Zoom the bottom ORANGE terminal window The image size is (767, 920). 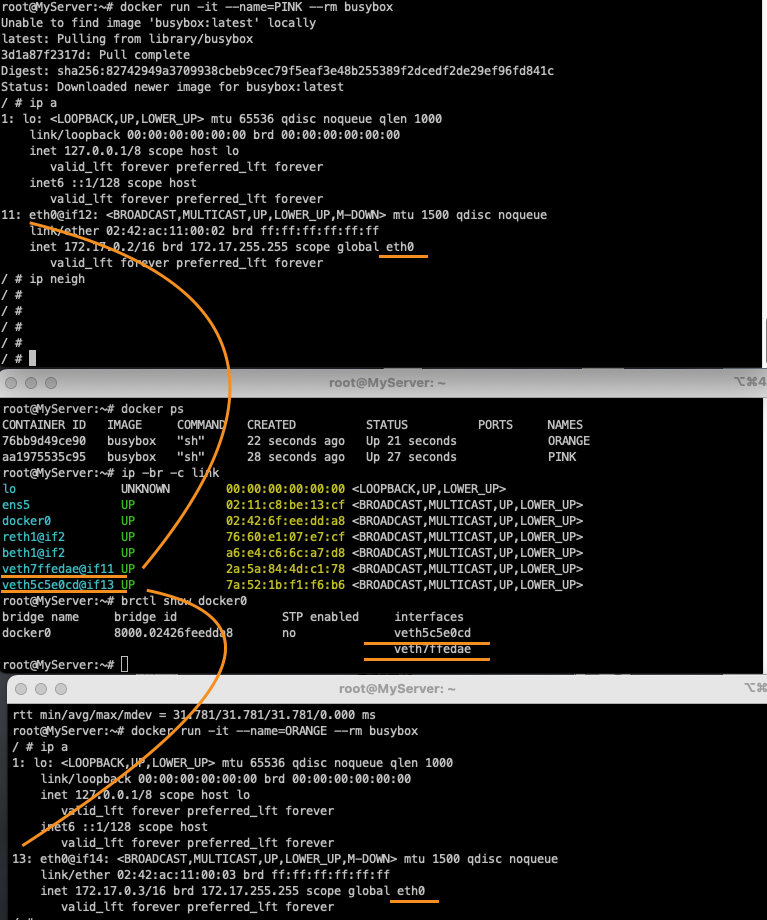point(61,689)
